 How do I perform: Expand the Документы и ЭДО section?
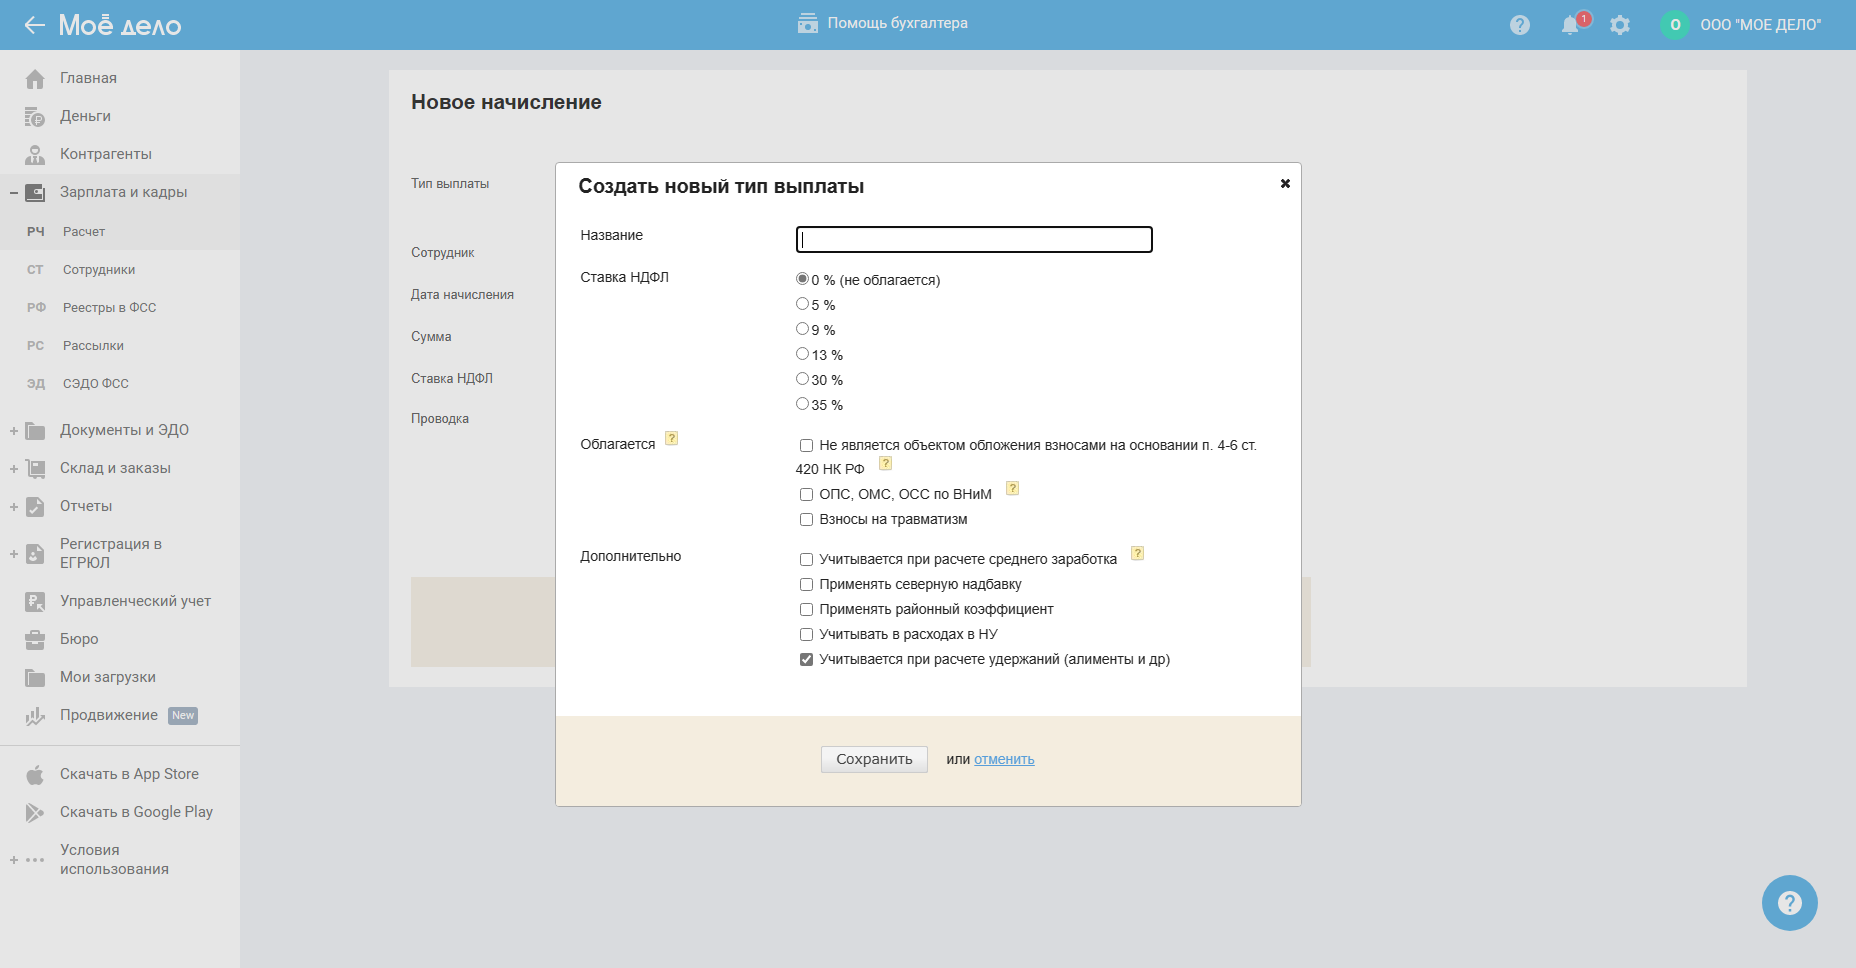pyautogui.click(x=14, y=431)
